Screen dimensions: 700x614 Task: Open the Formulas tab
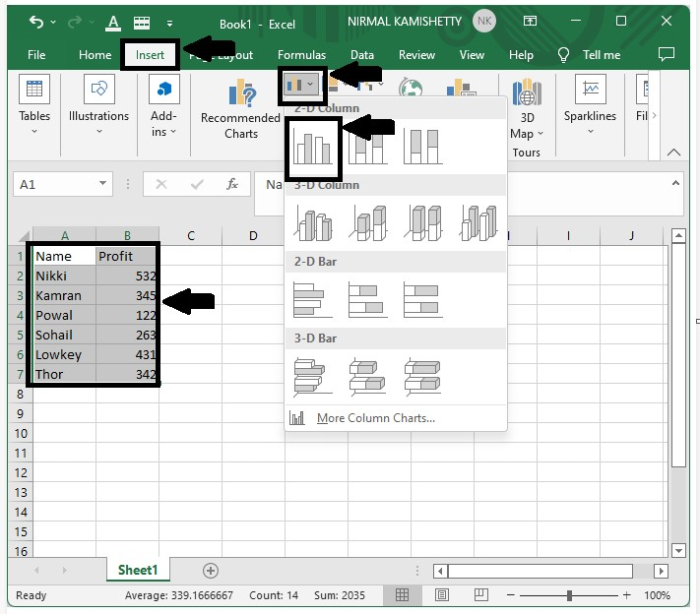301,55
